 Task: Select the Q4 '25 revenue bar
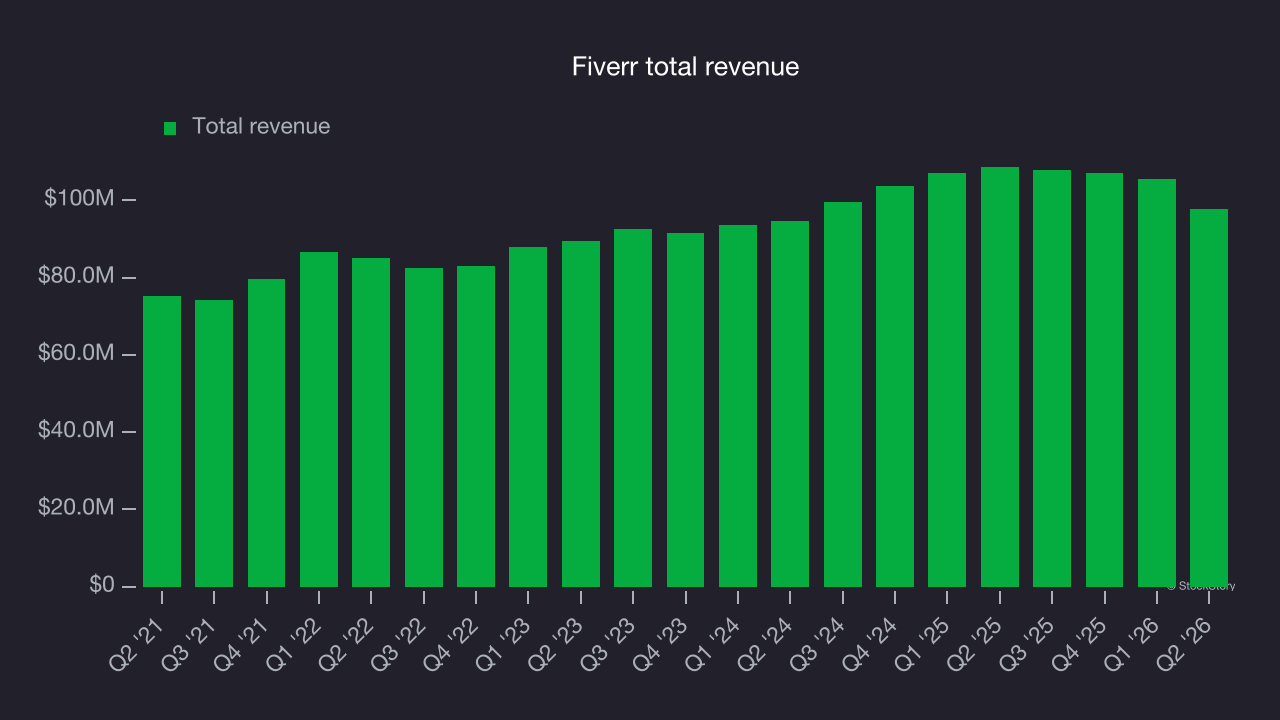pyautogui.click(x=1105, y=380)
